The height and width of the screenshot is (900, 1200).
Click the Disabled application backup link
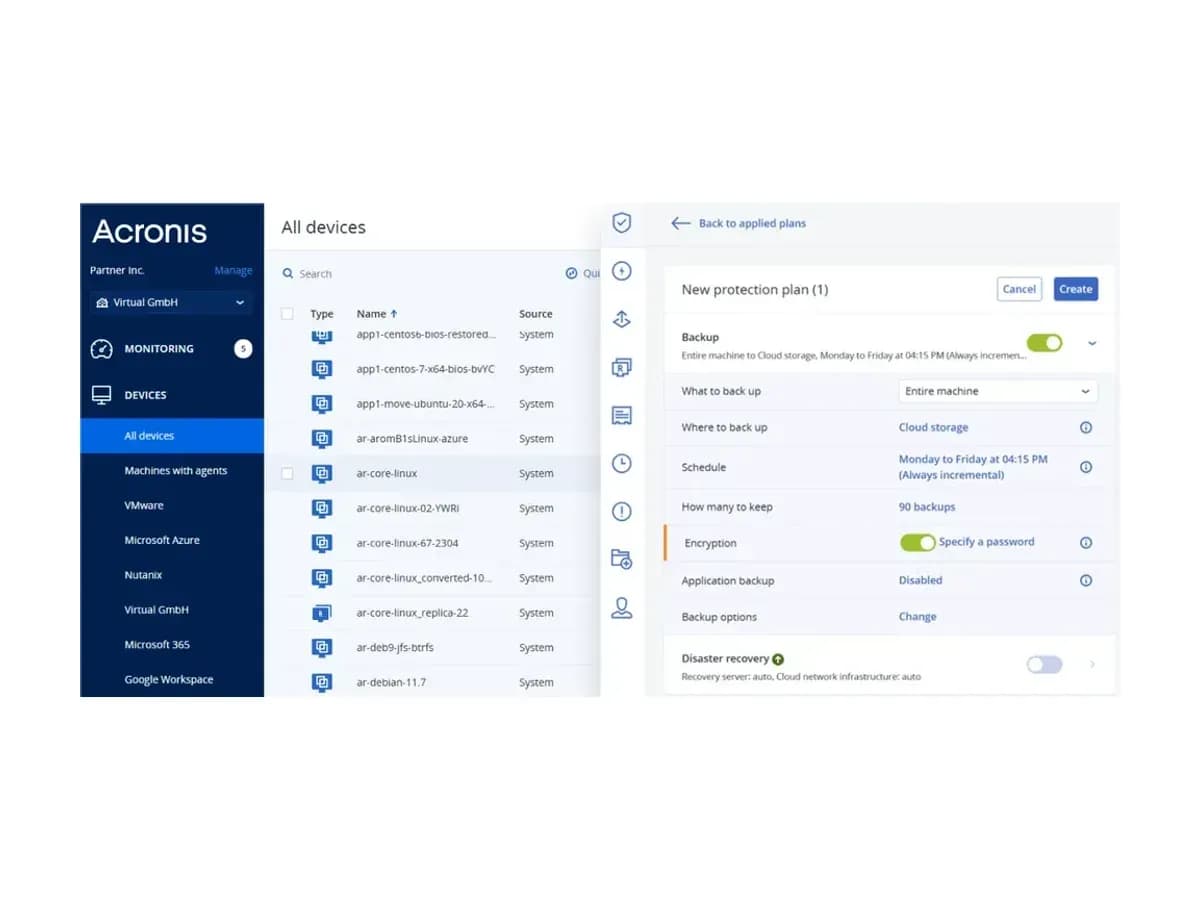[x=920, y=580]
